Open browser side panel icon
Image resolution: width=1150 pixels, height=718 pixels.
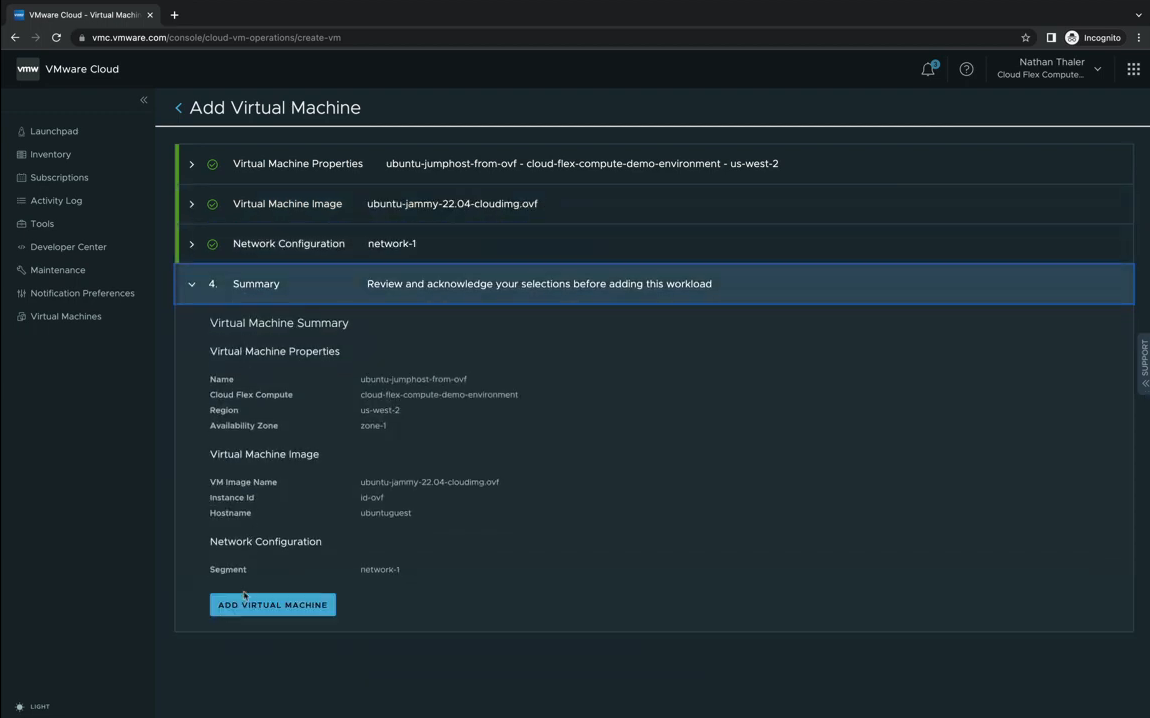point(1051,37)
